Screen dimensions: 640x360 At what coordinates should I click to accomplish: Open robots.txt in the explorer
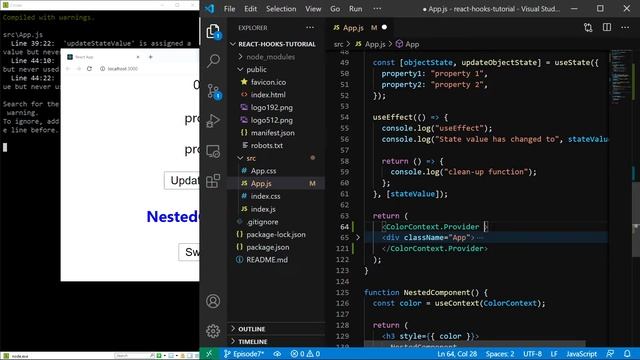(x=267, y=145)
